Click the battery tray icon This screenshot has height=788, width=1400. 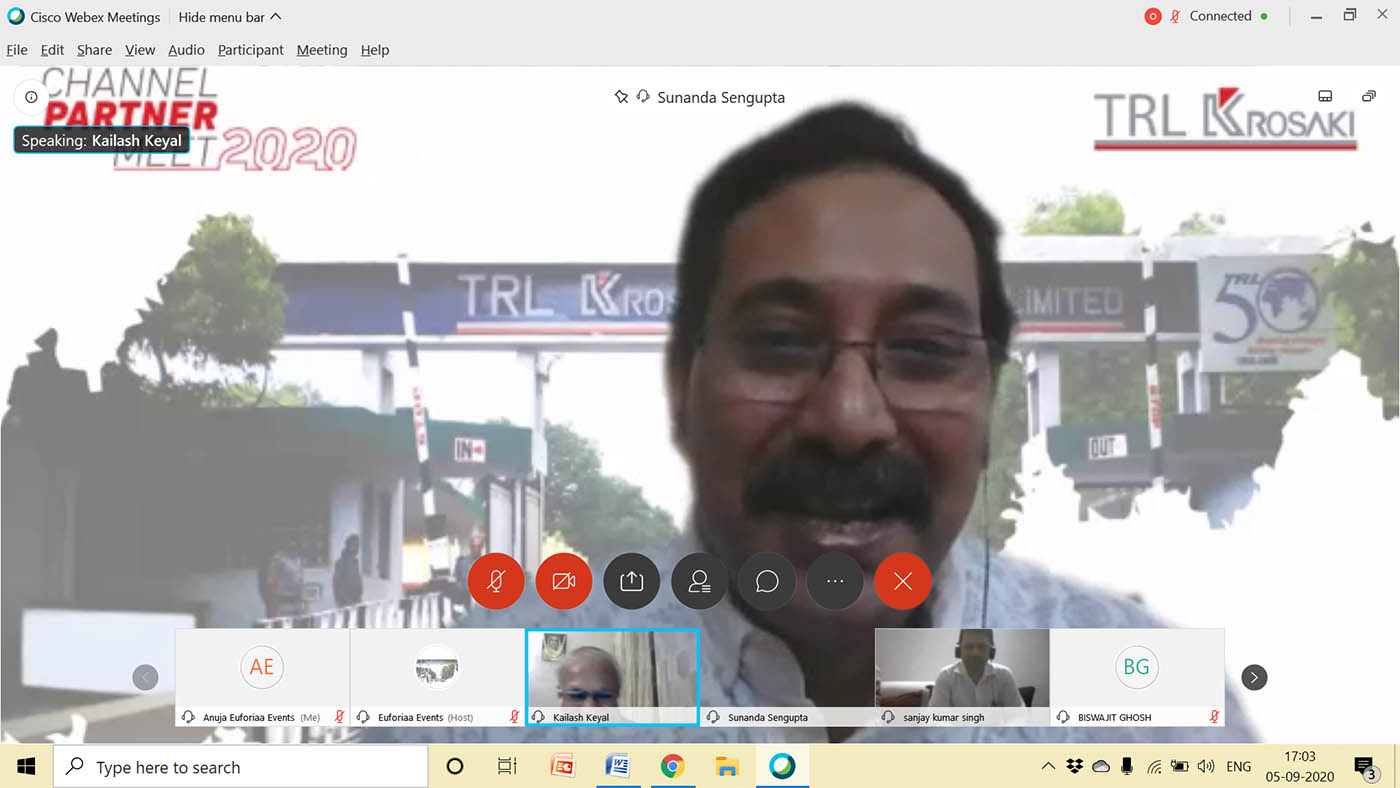pyautogui.click(x=1180, y=767)
